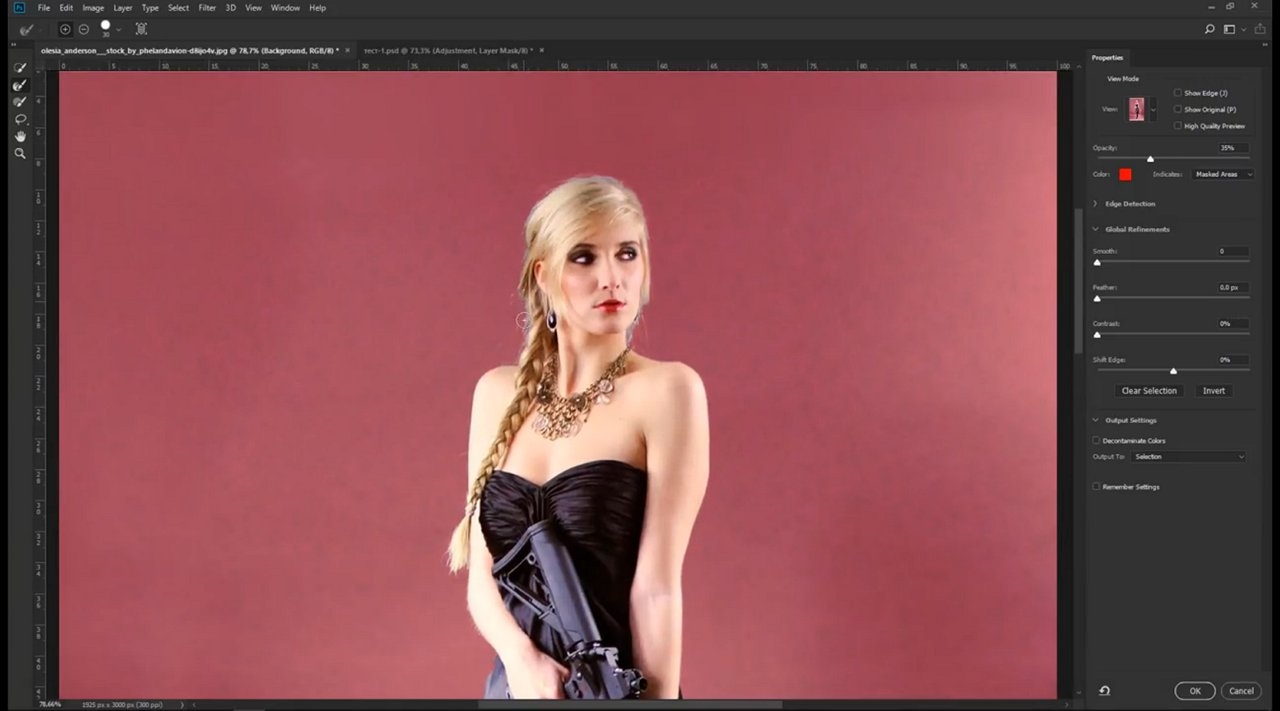Enable the Show Original (P) checkbox

pyautogui.click(x=1178, y=109)
